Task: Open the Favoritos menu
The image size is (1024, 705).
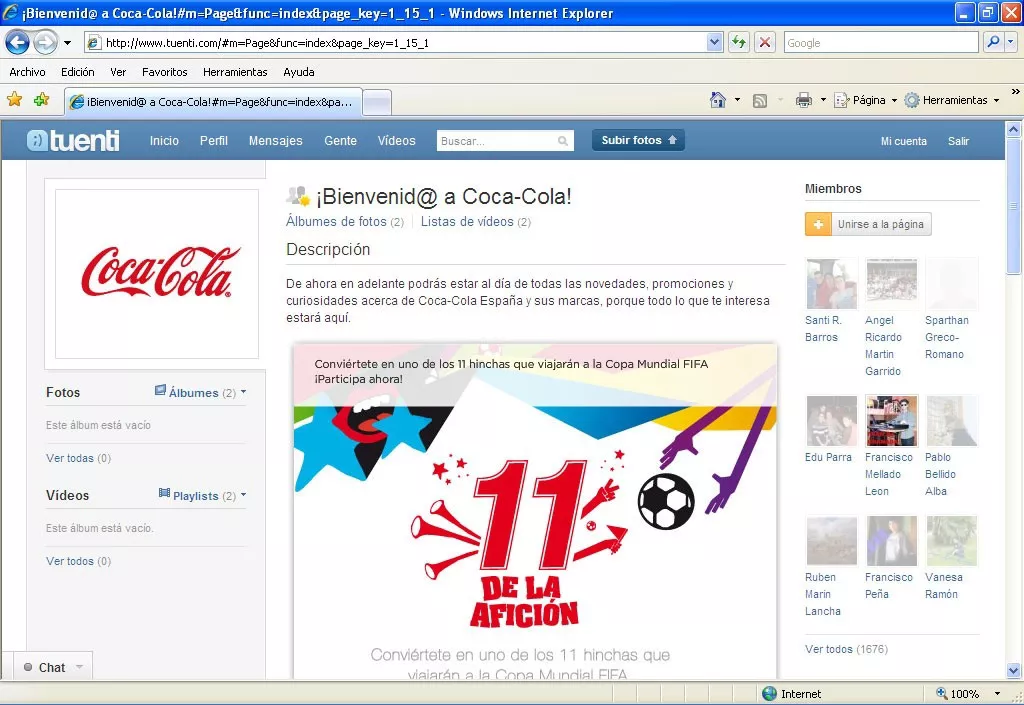Action: pos(165,72)
